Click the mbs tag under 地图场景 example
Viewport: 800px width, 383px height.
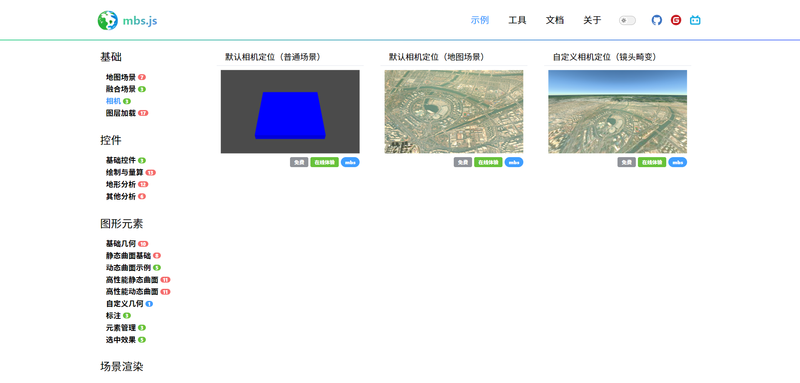click(x=514, y=162)
